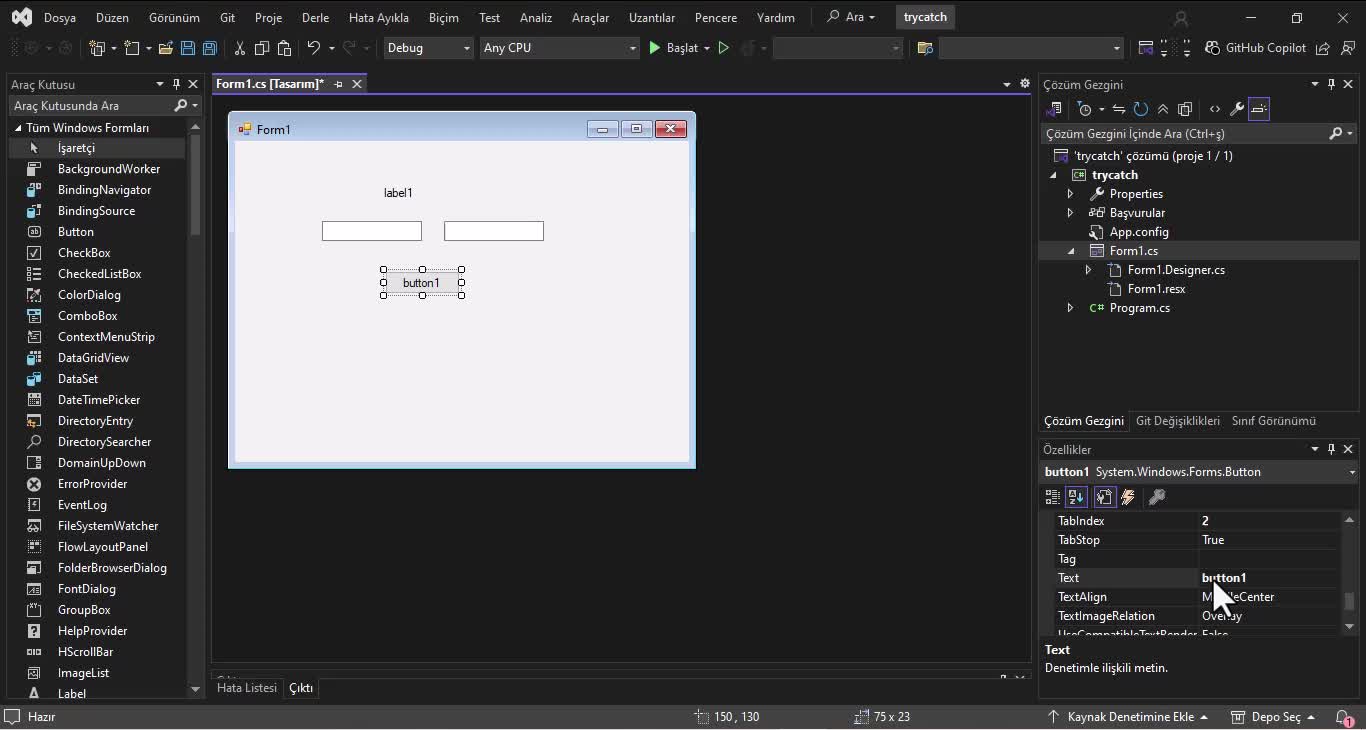Click the Start Without Debugging outline play icon
The width and height of the screenshot is (1366, 730).
click(x=724, y=48)
